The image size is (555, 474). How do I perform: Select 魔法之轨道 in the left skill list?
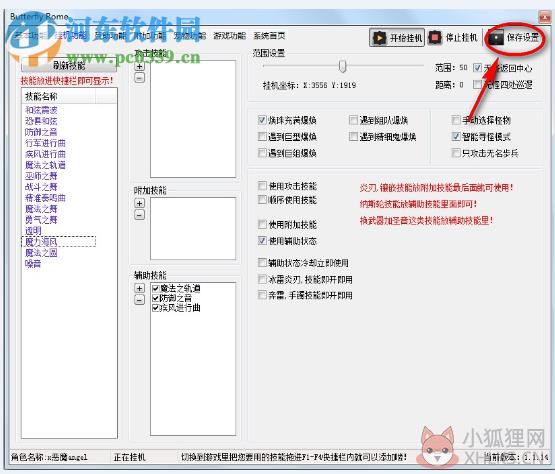[x=45, y=165]
